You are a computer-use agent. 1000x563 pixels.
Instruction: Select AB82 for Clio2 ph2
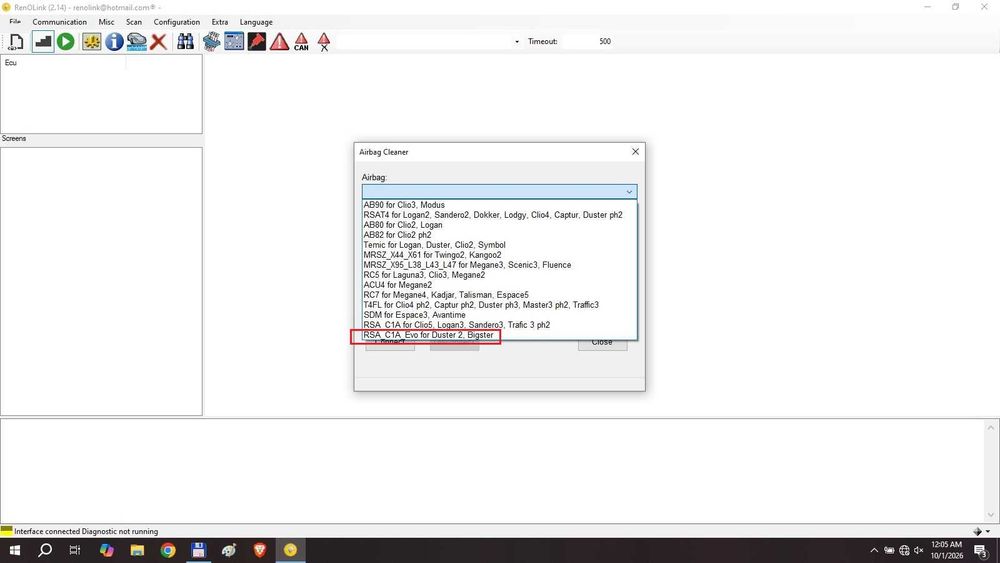(499, 235)
